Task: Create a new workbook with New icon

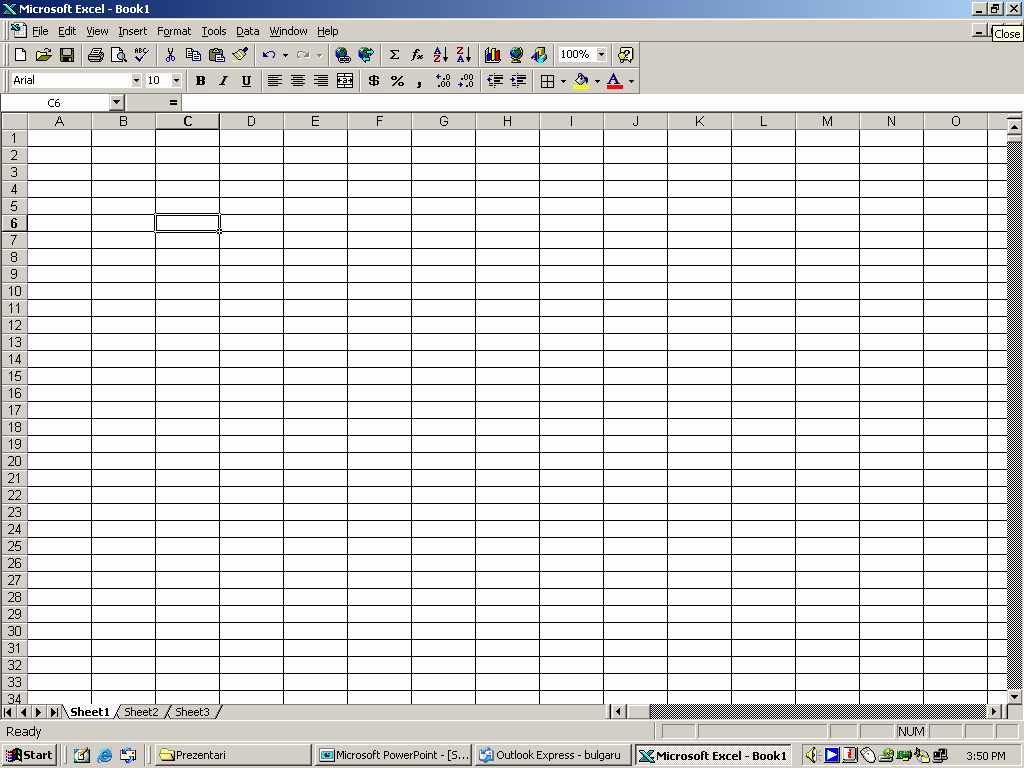Action: click(20, 55)
